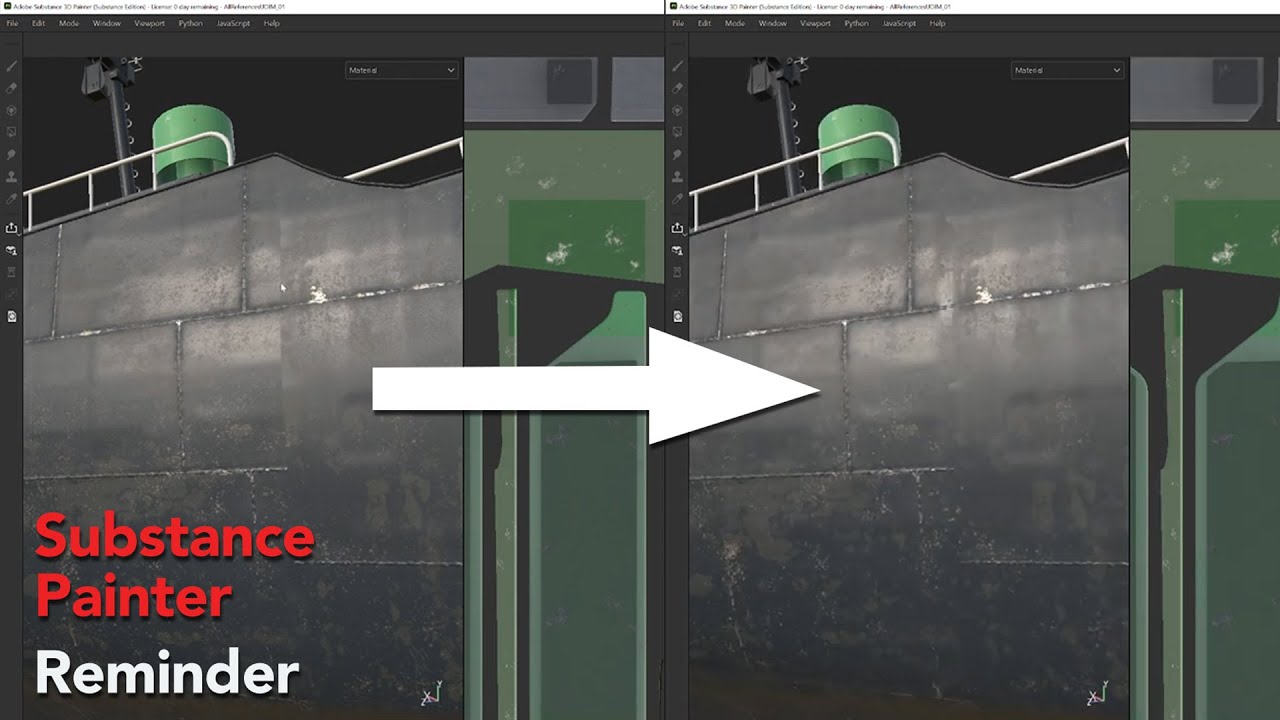This screenshot has width=1280, height=720.
Task: Open the Python menu in left window
Action: point(190,23)
